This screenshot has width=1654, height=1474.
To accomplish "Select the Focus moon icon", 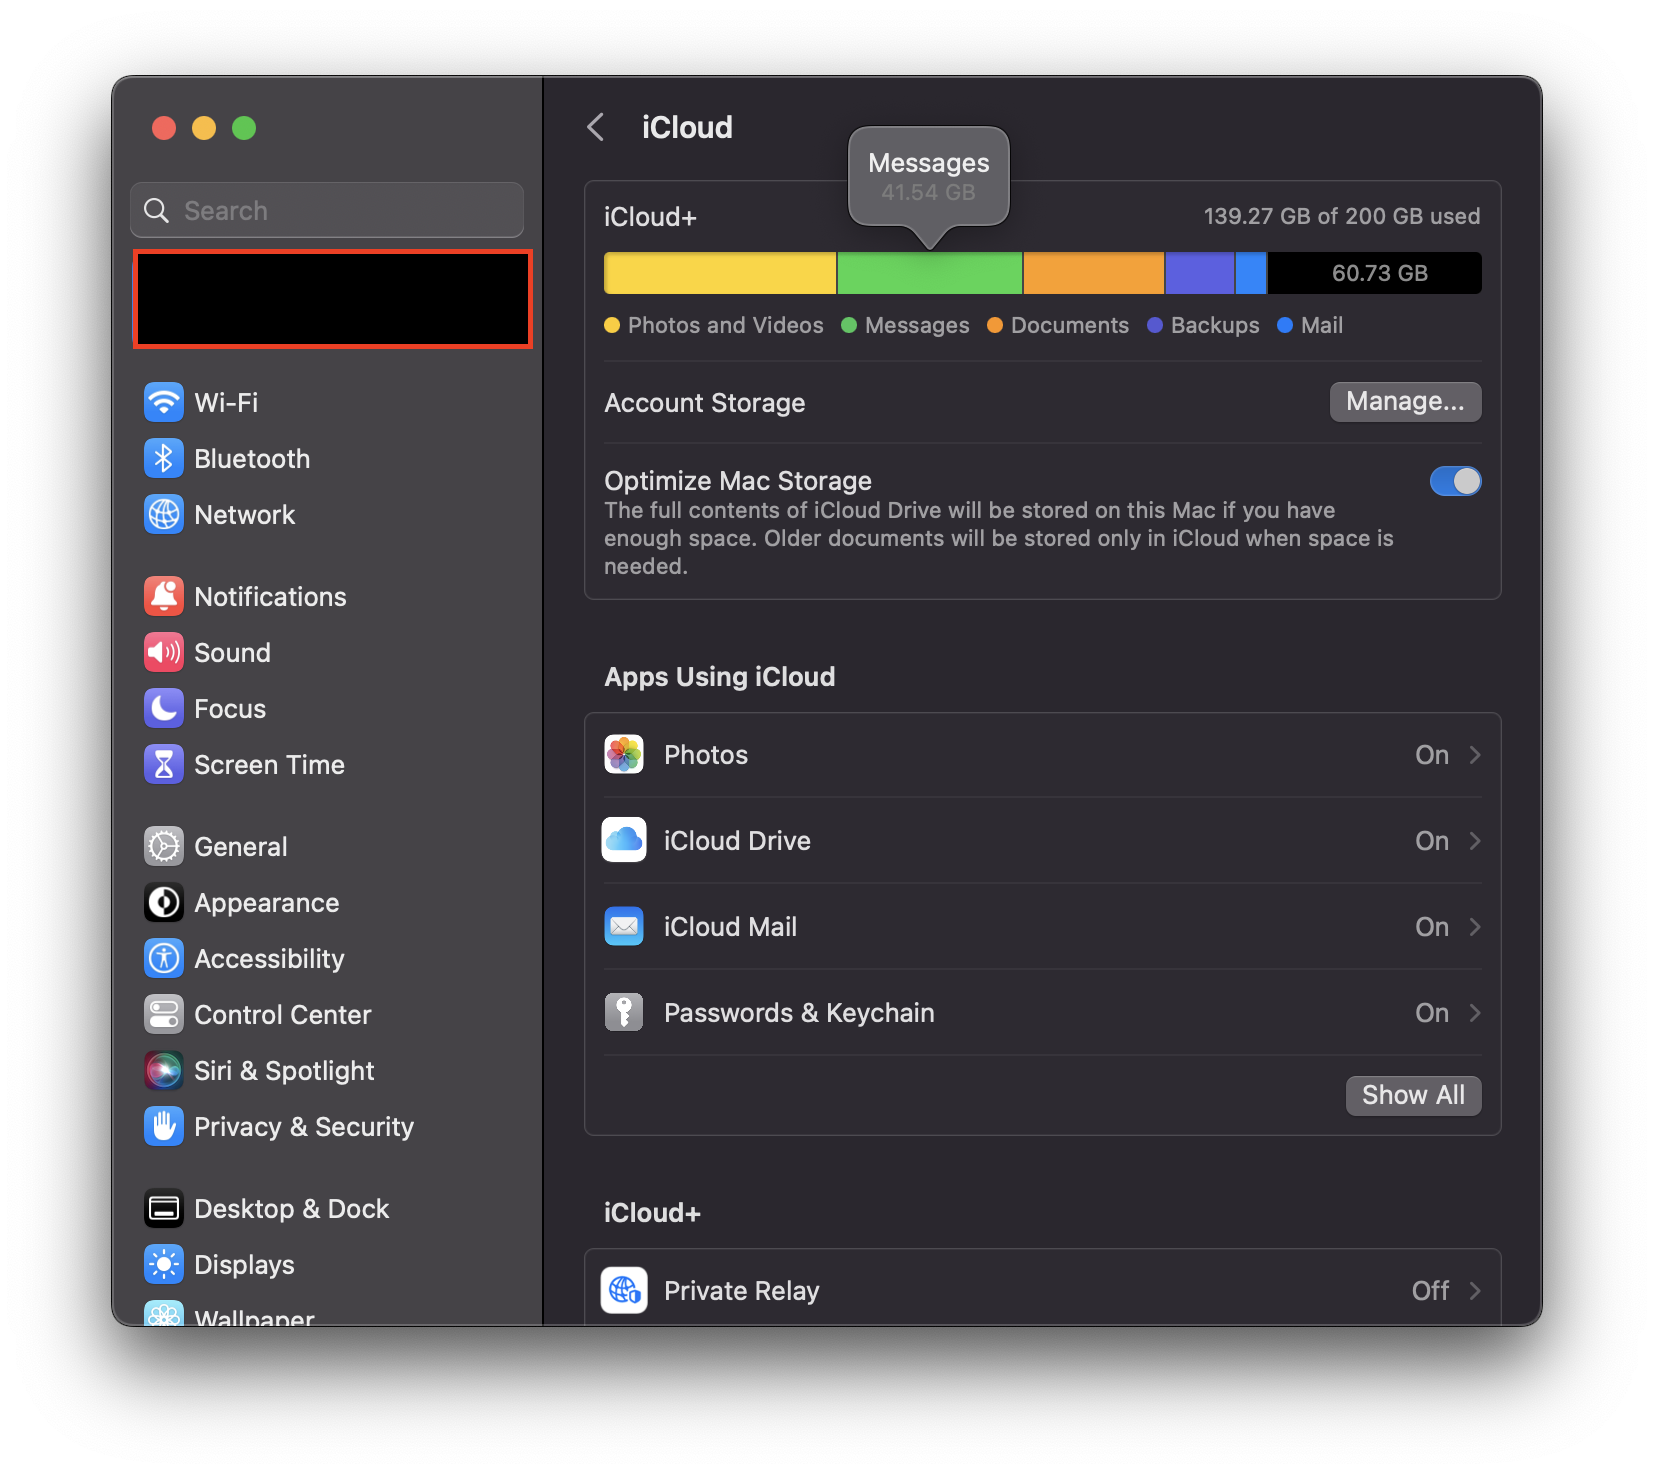I will (164, 709).
